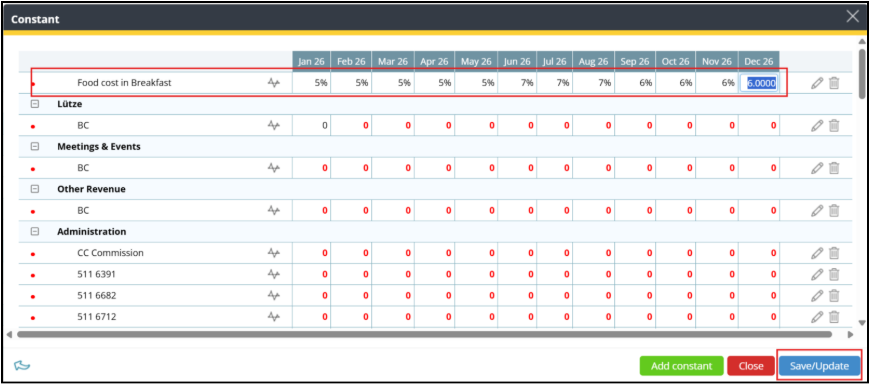Collapse the Lütze group
870x384 pixels.
(35, 104)
